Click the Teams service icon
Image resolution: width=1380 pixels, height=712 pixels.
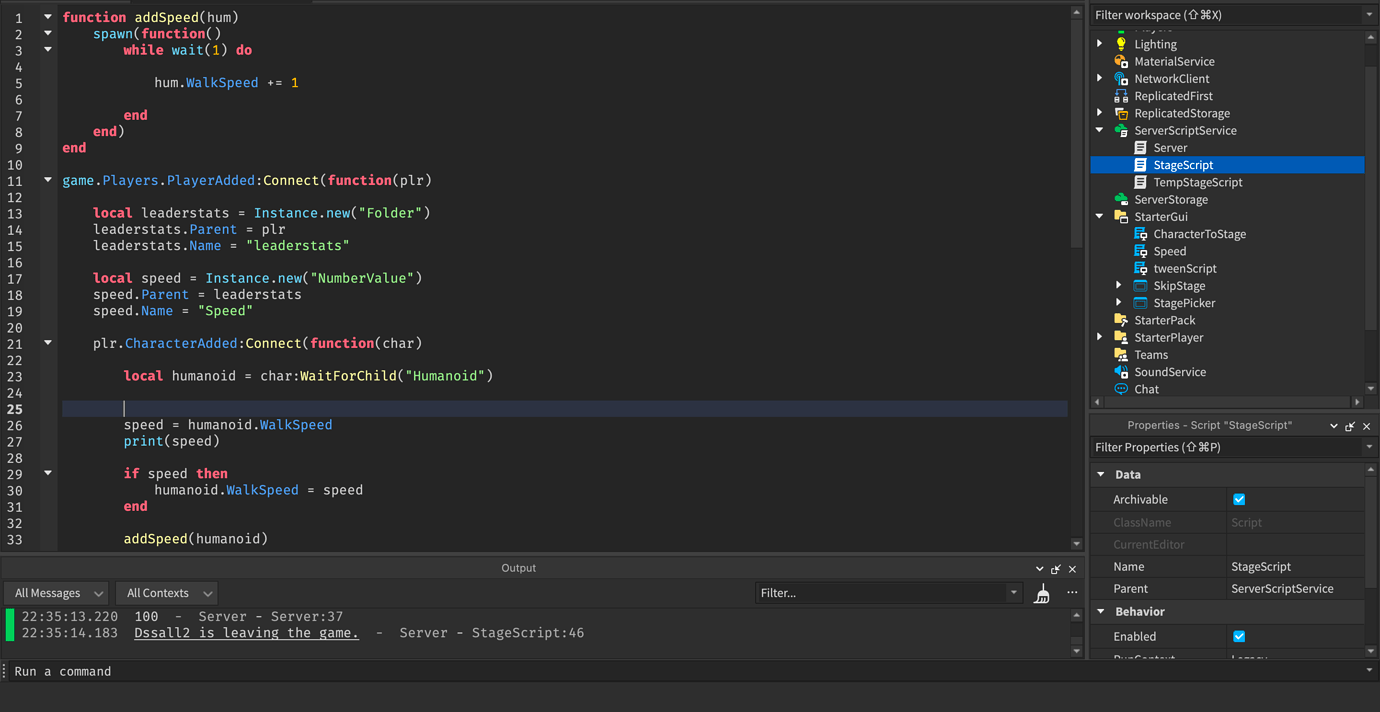[1121, 354]
